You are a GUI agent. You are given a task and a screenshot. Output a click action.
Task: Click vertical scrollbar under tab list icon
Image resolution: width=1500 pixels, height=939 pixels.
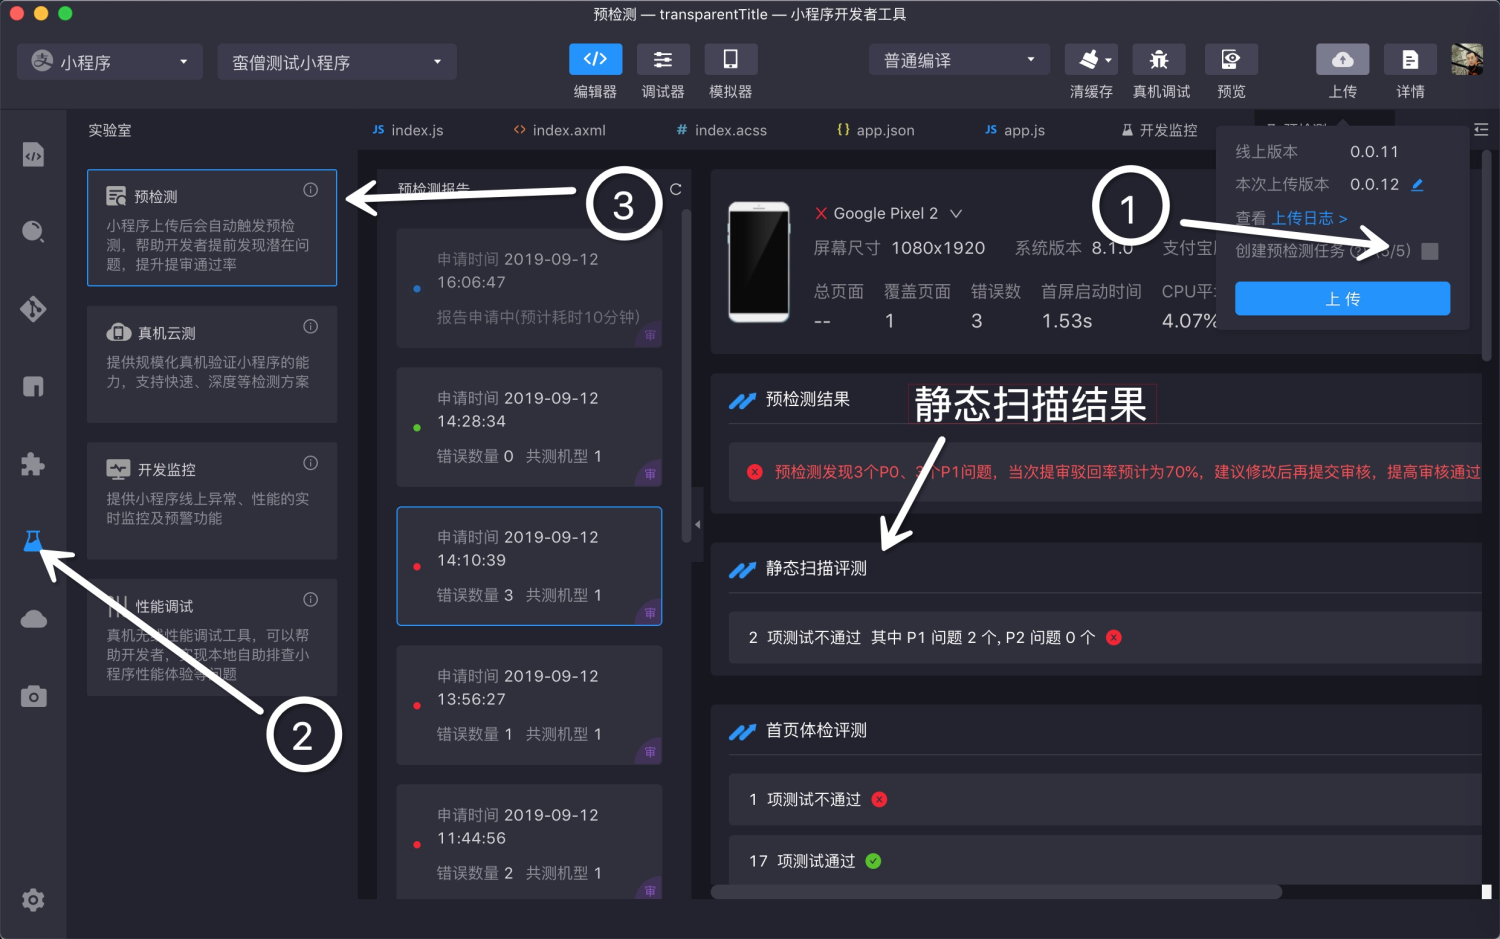[x=1487, y=255]
